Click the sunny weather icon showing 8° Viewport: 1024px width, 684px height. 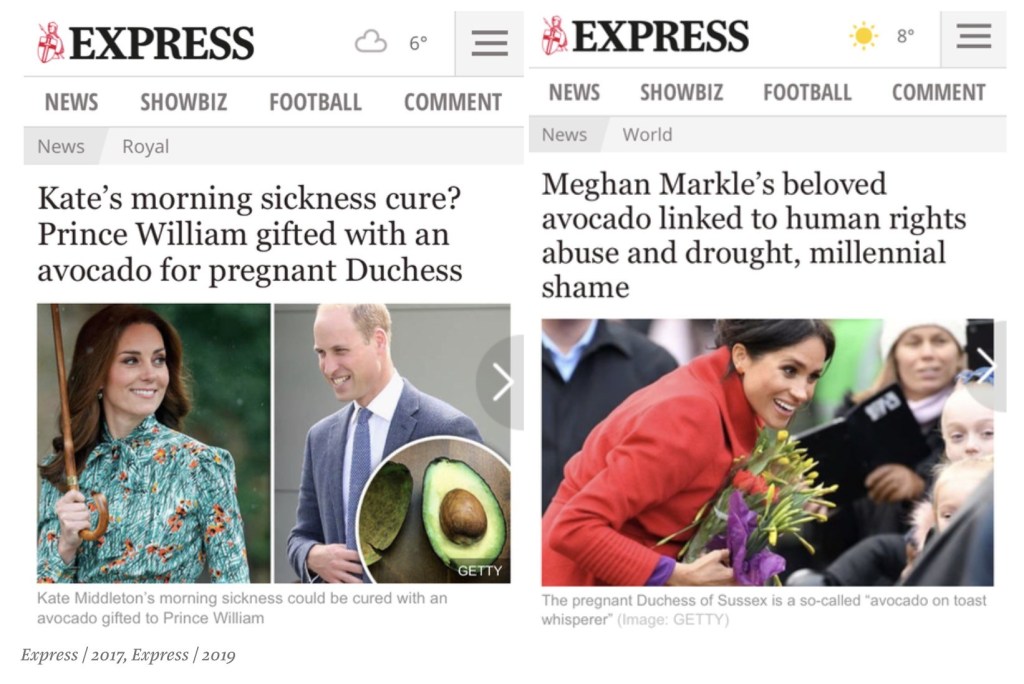[x=863, y=37]
